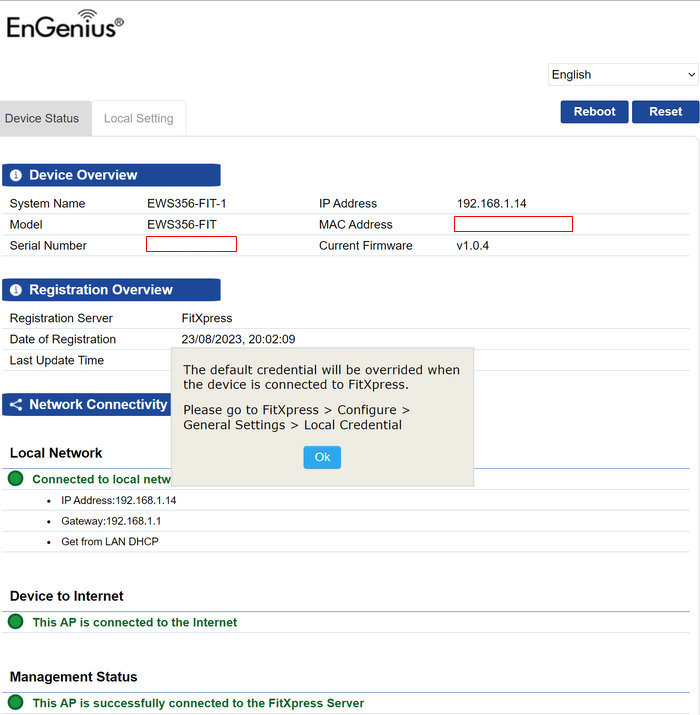The image size is (700, 715).
Task: Click green status circle for FitXpress Server
Action: (16, 703)
